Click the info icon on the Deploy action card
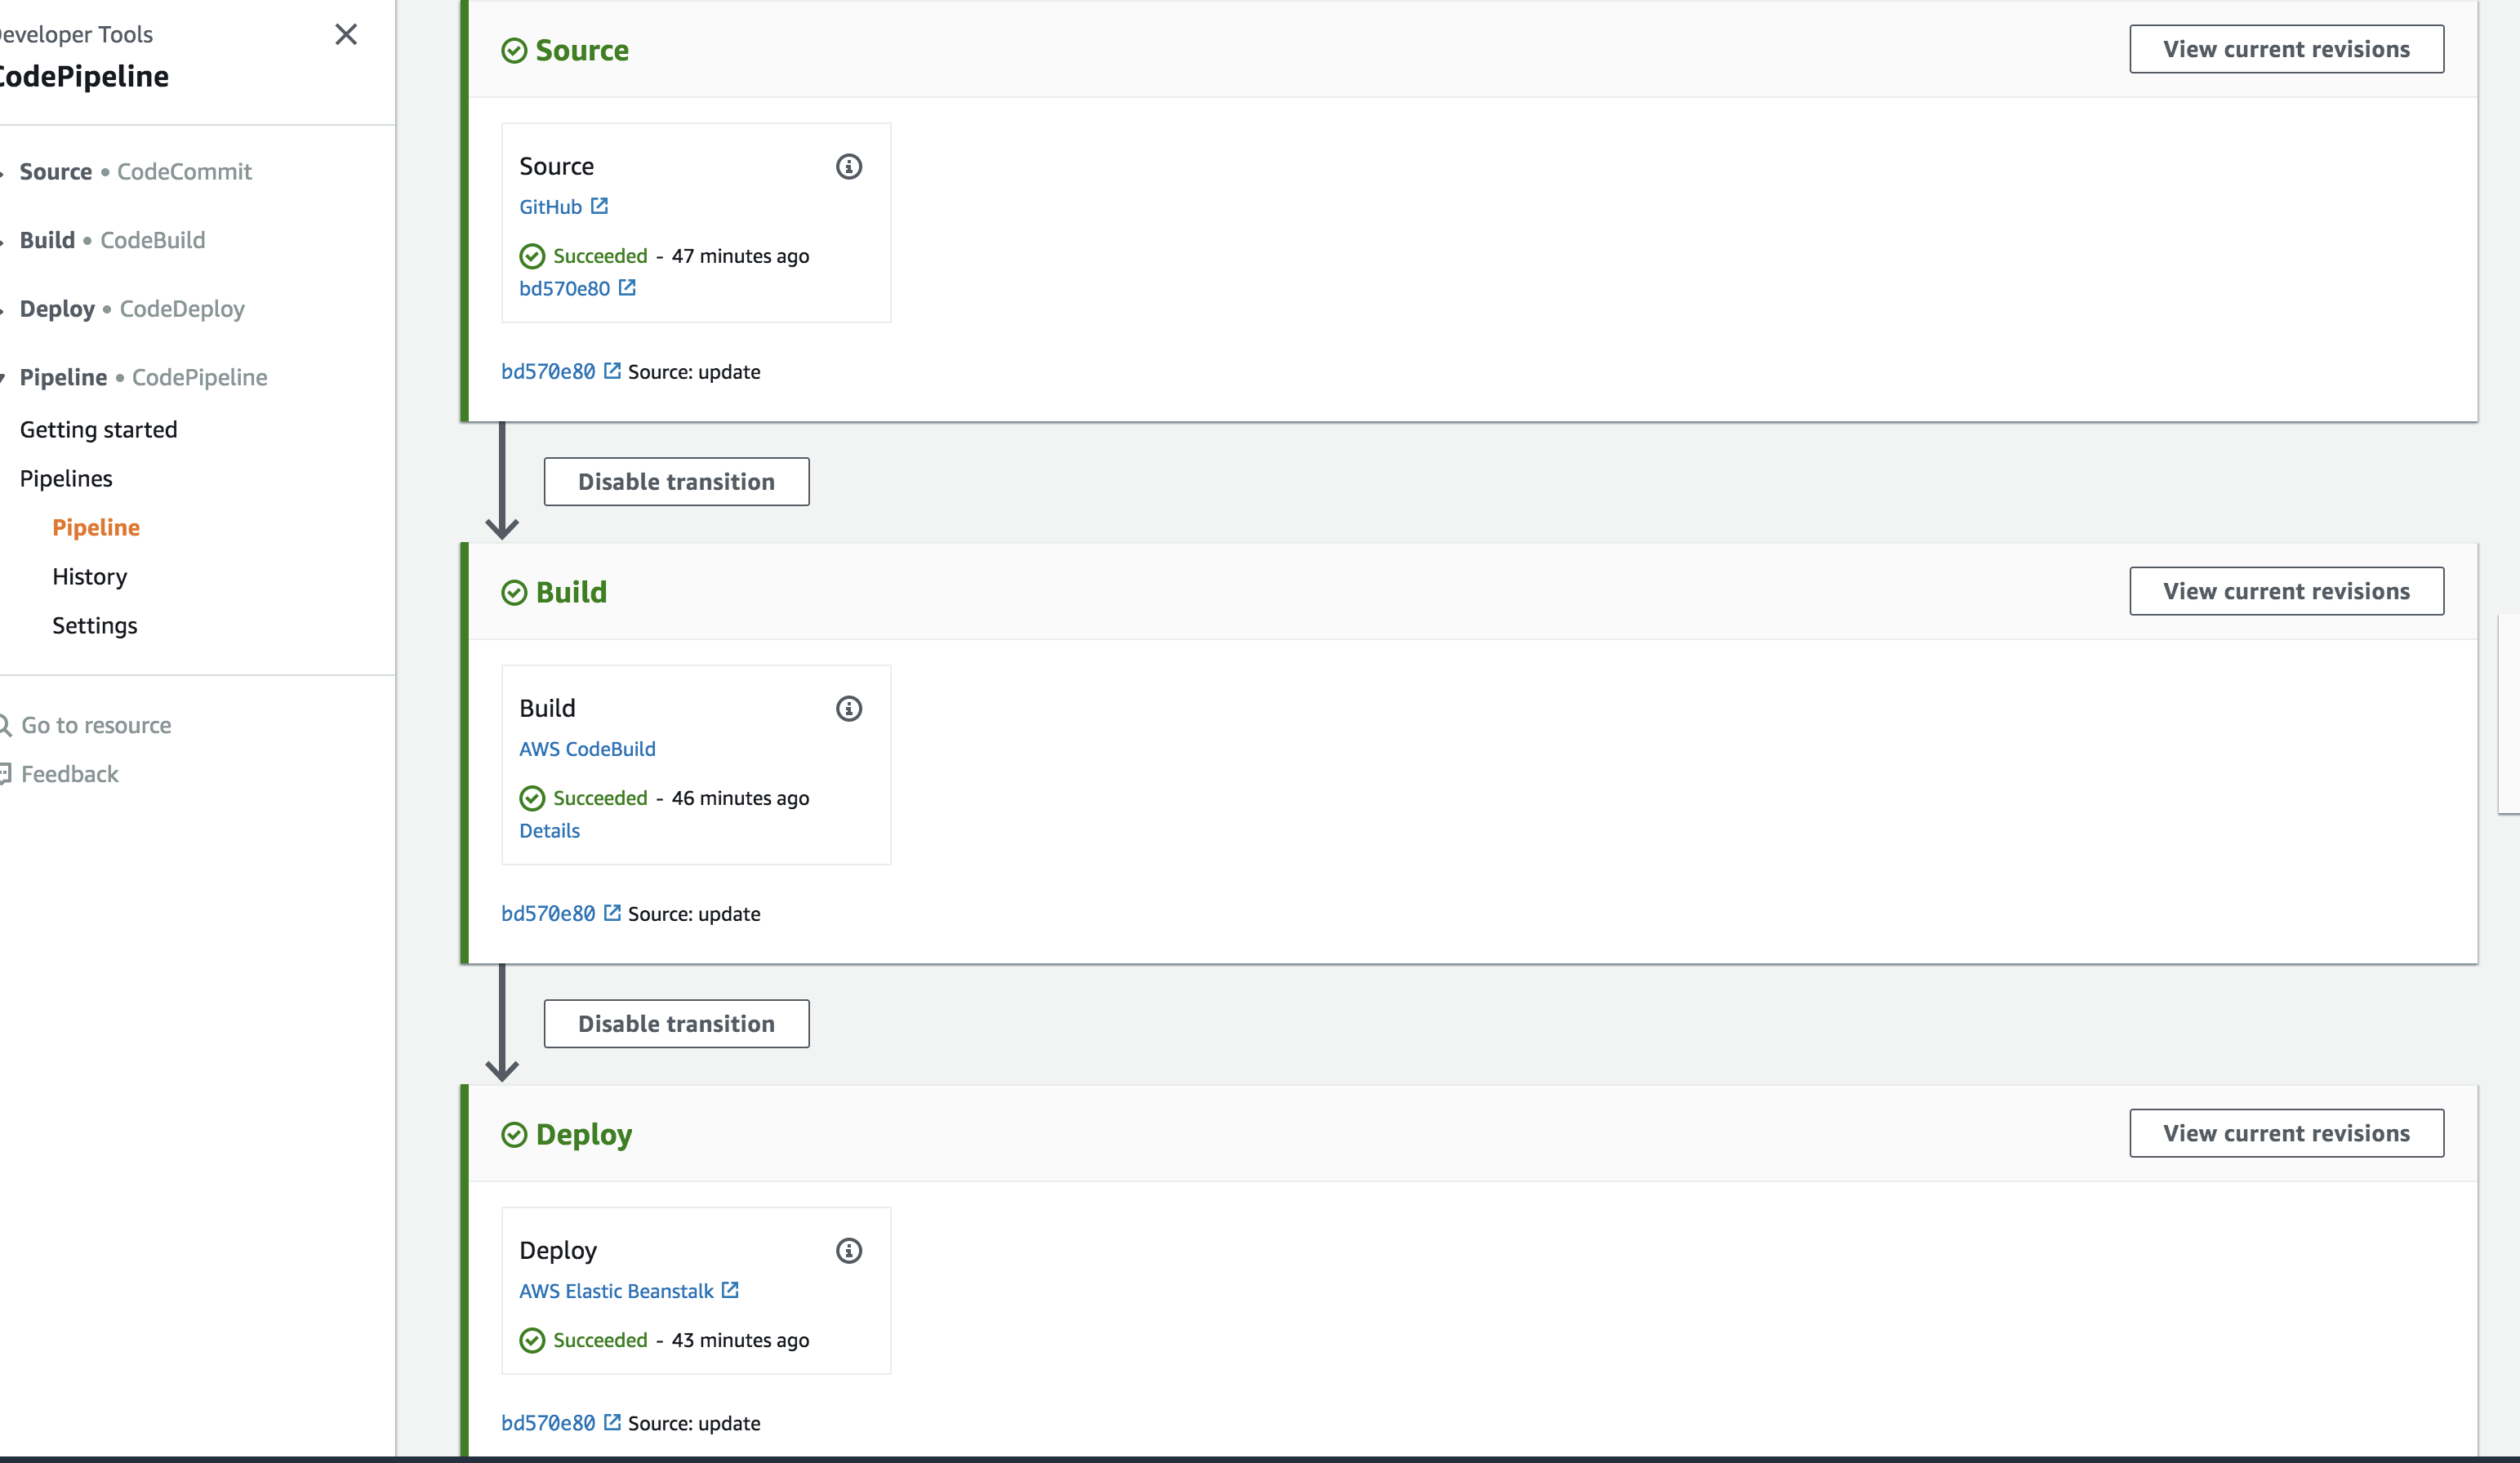The width and height of the screenshot is (2520, 1463). pyautogui.click(x=849, y=1250)
